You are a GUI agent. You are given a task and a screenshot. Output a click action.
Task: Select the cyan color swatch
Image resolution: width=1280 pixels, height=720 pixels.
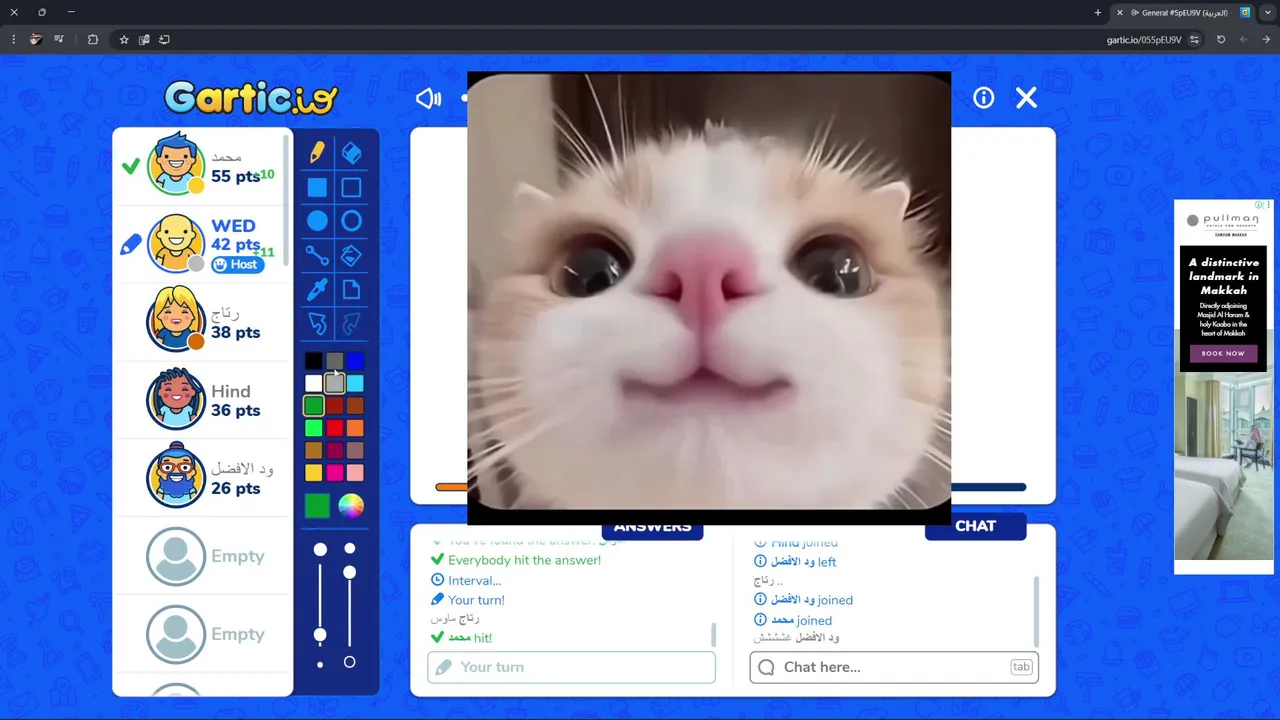356,383
